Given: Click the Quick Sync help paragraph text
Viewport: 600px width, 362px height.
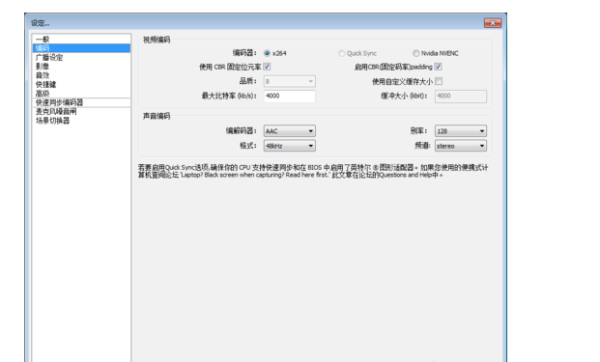Looking at the screenshot, I should (313, 171).
